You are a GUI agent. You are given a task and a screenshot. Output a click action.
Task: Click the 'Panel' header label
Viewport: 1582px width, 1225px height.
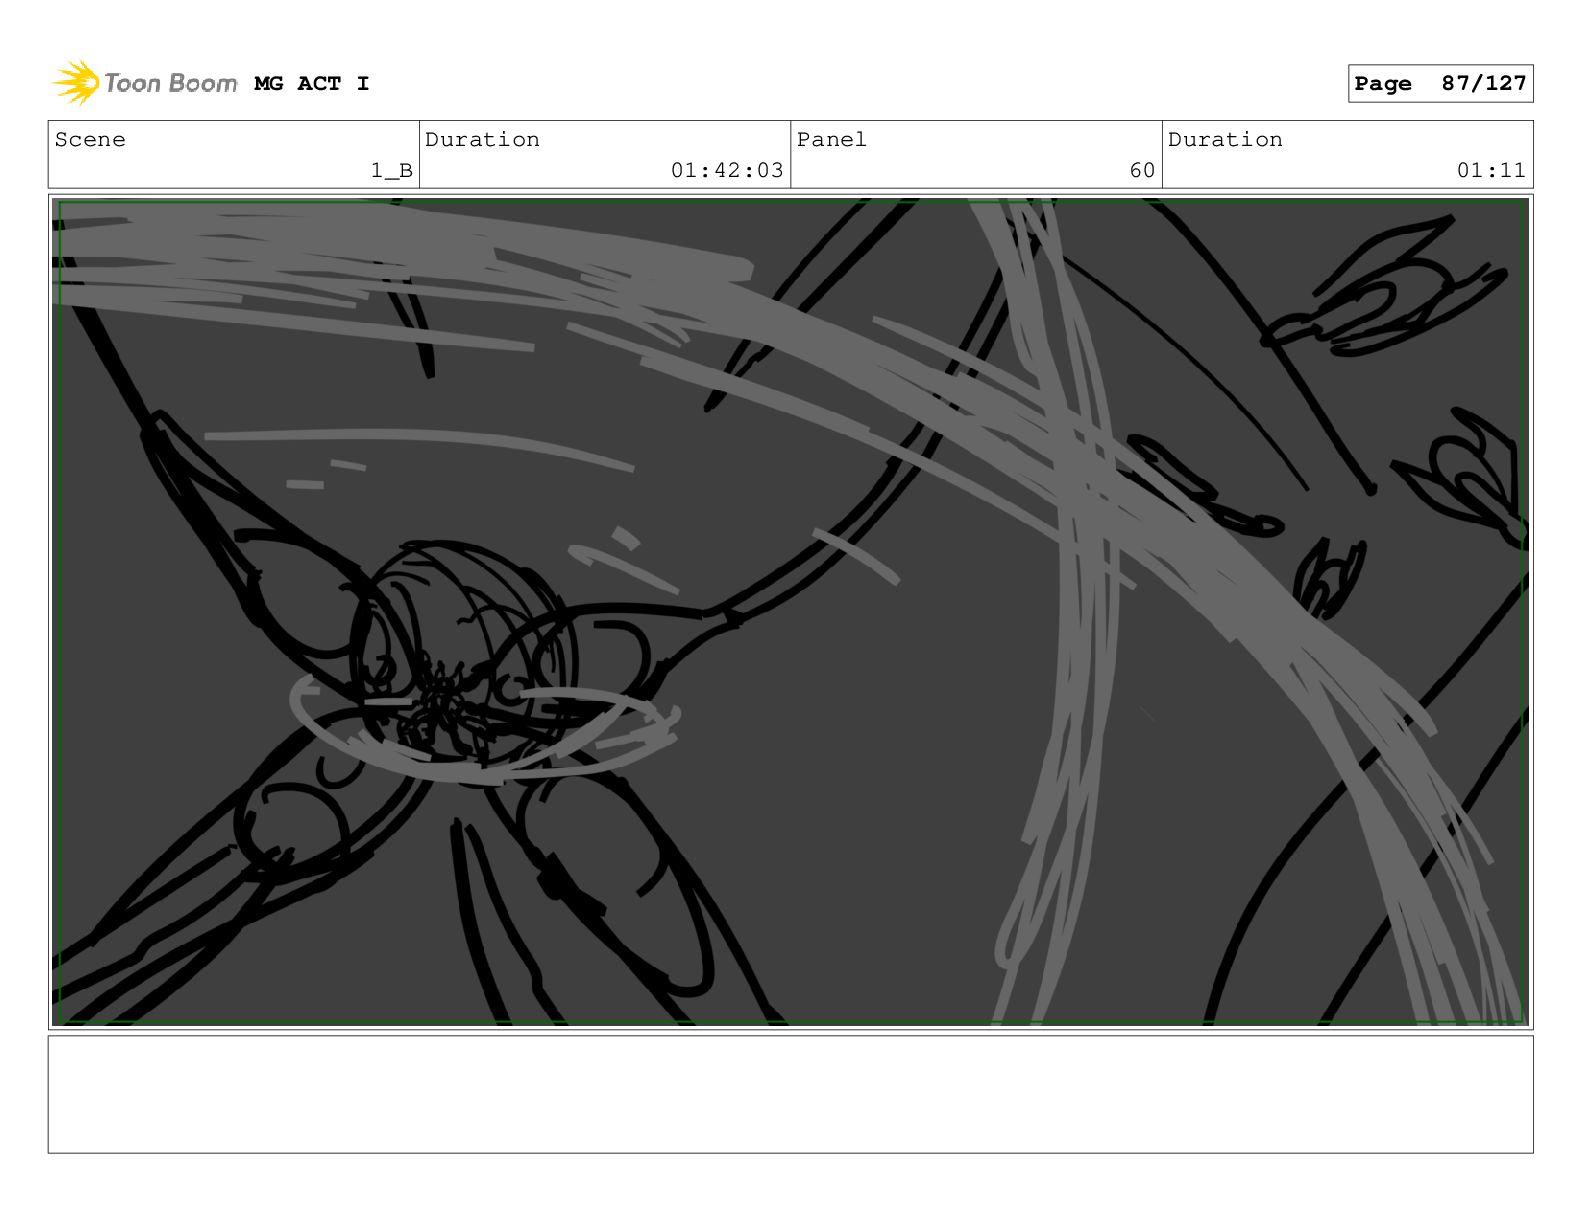(832, 140)
